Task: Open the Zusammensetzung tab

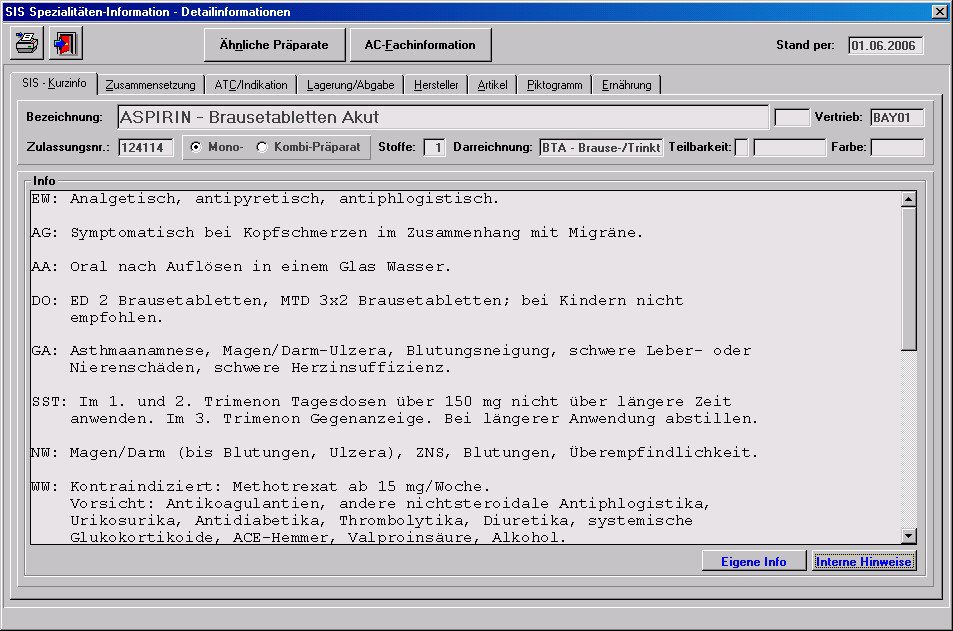Action: [x=151, y=86]
